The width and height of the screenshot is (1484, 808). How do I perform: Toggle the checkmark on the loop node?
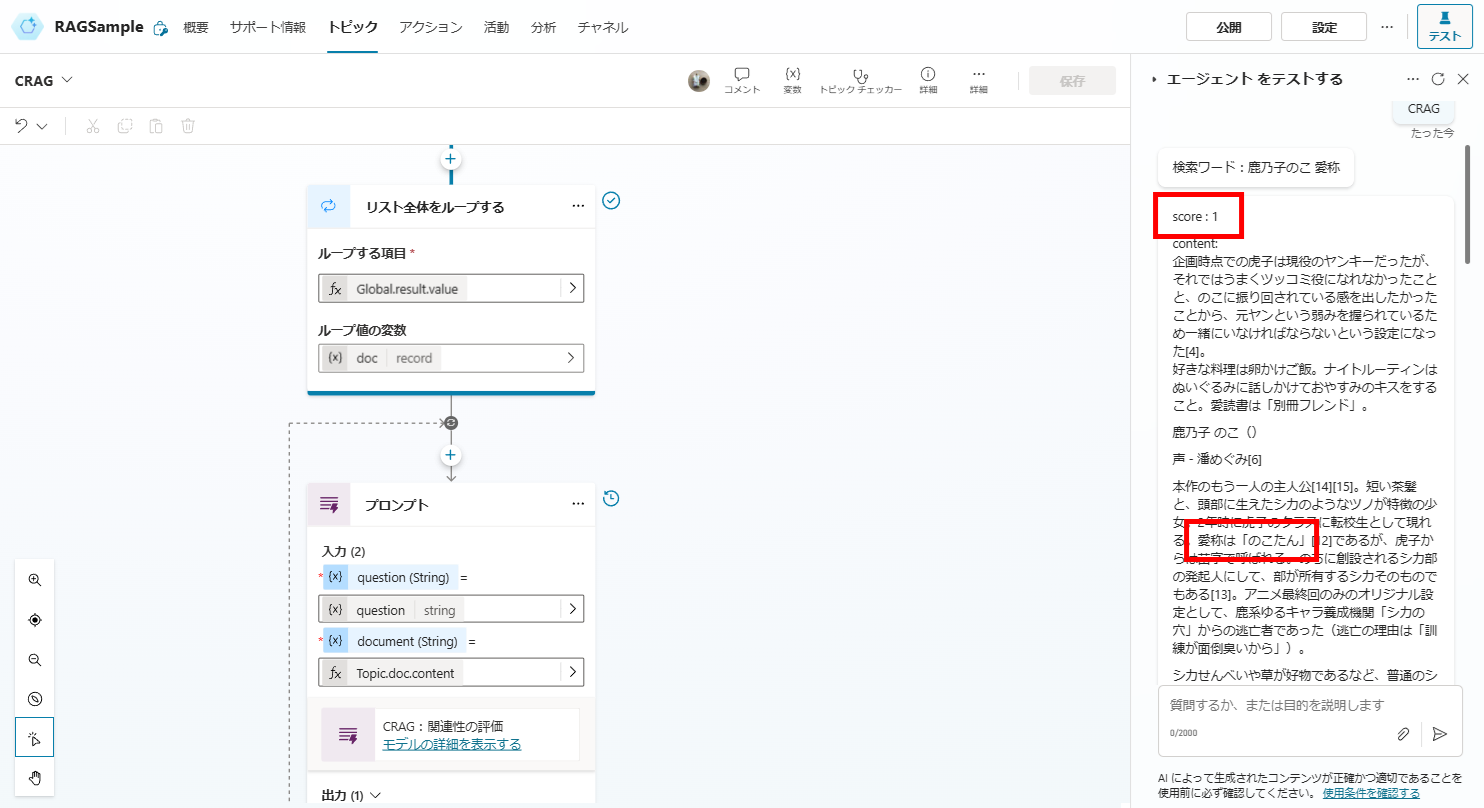611,200
